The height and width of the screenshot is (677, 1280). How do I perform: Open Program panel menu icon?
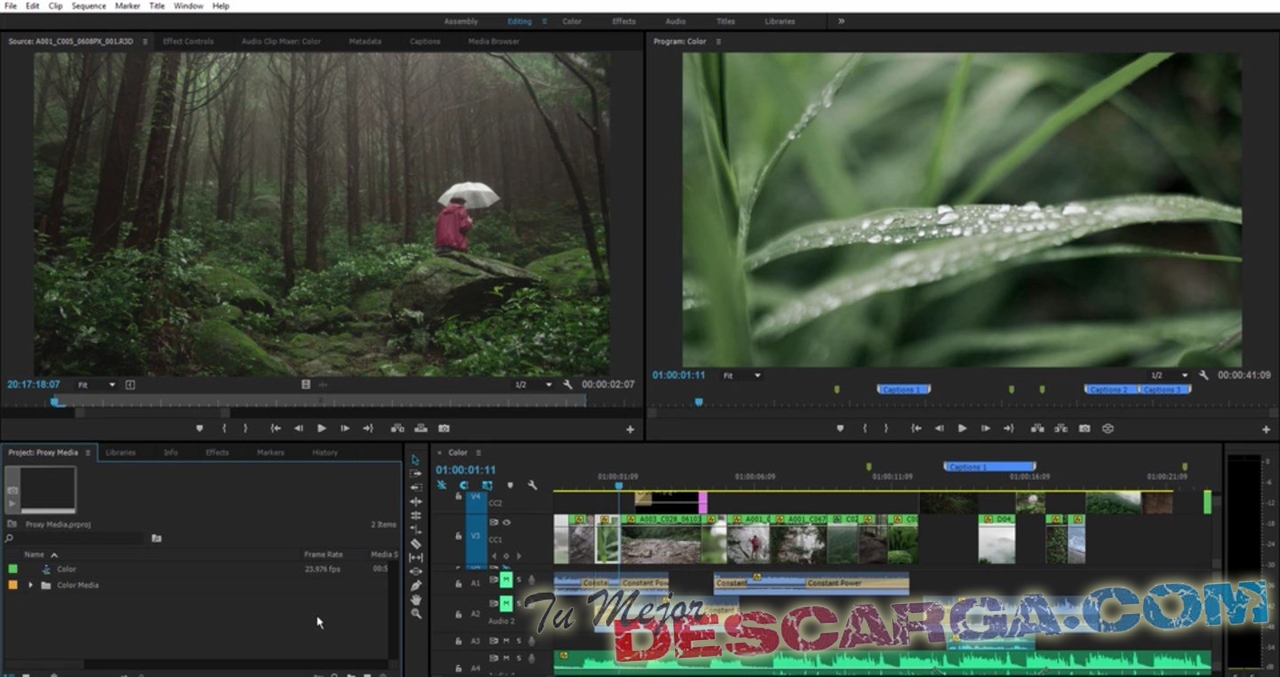tap(718, 41)
